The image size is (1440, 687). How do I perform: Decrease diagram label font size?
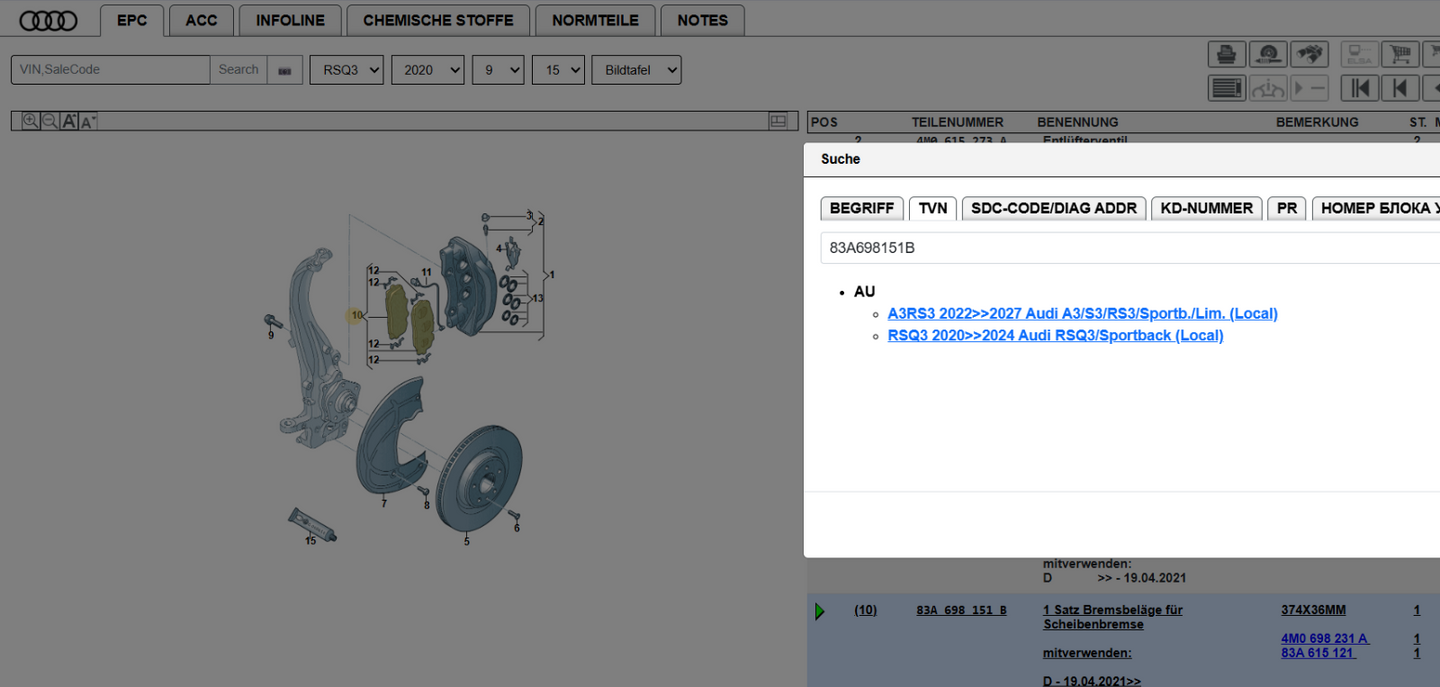pos(88,122)
